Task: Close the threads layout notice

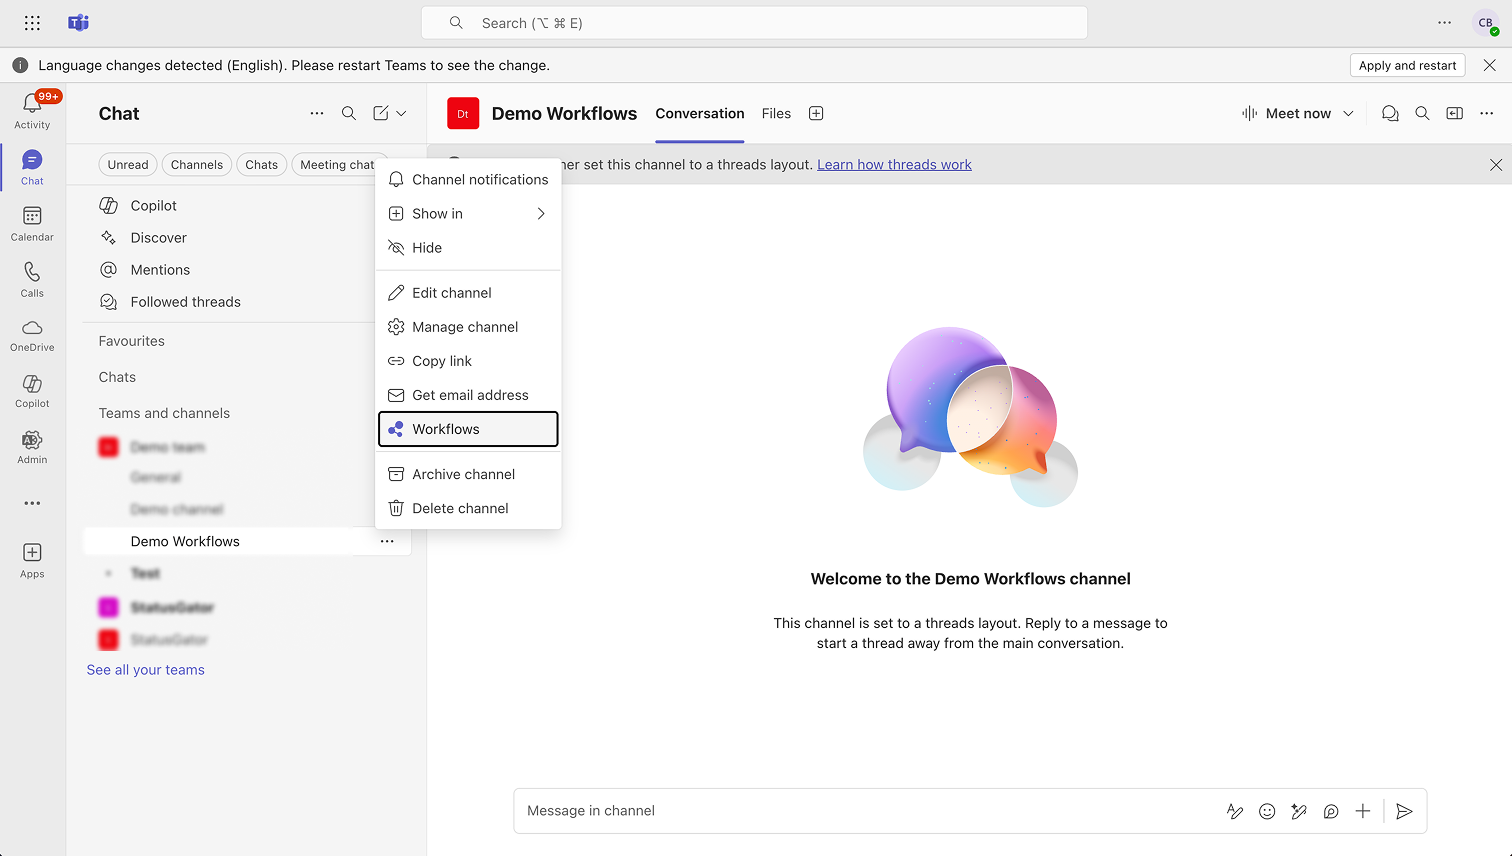Action: coord(1496,165)
